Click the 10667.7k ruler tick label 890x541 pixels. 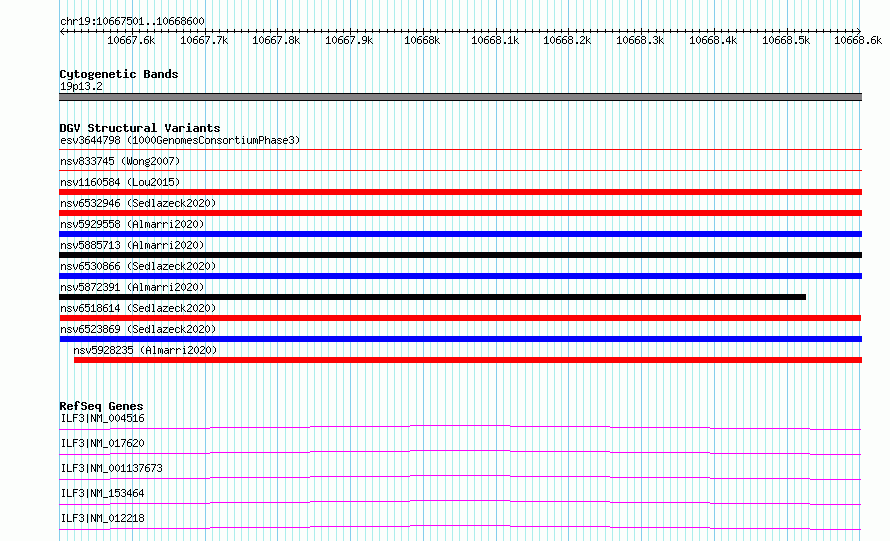[204, 40]
